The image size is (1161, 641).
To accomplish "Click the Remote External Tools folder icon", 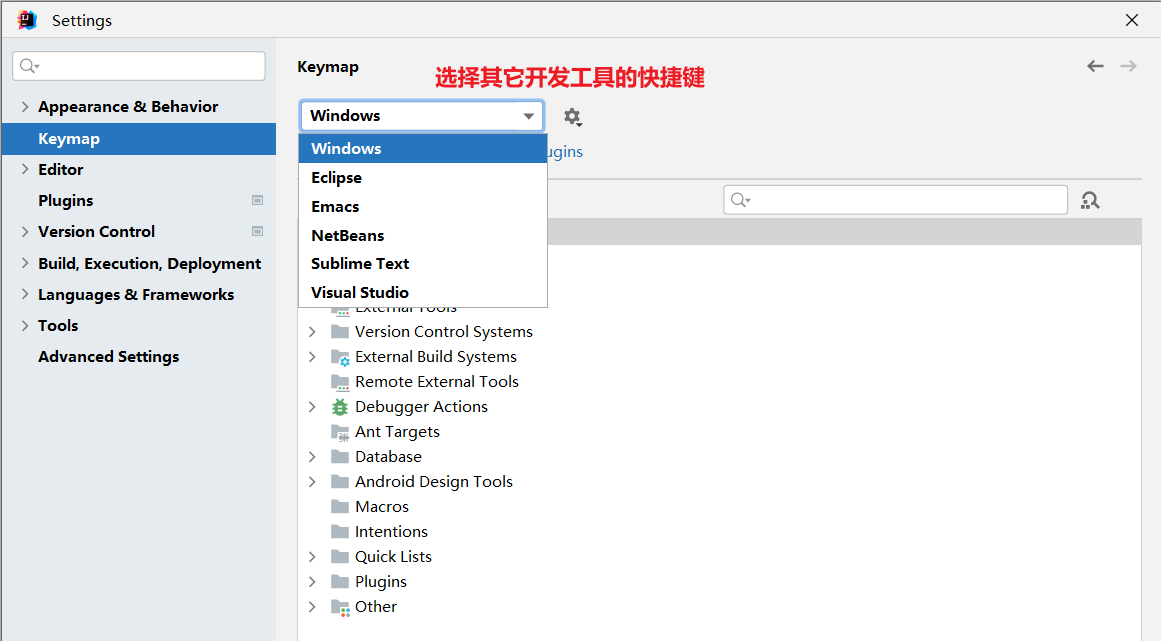I will tap(340, 382).
